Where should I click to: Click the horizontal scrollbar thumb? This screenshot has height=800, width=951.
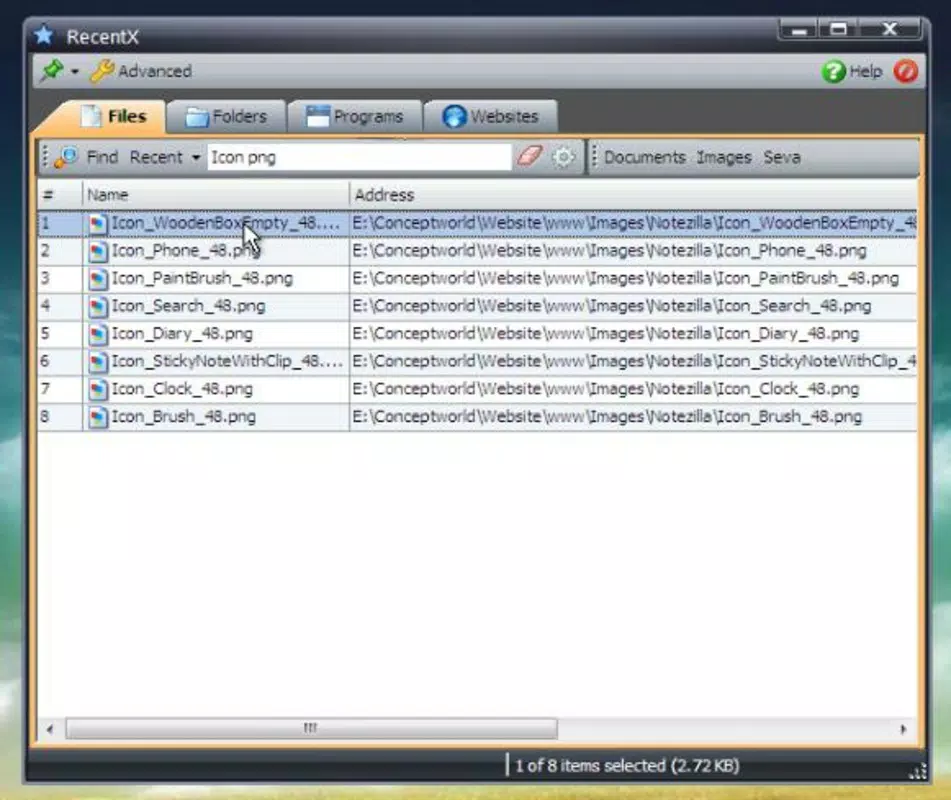click(311, 728)
